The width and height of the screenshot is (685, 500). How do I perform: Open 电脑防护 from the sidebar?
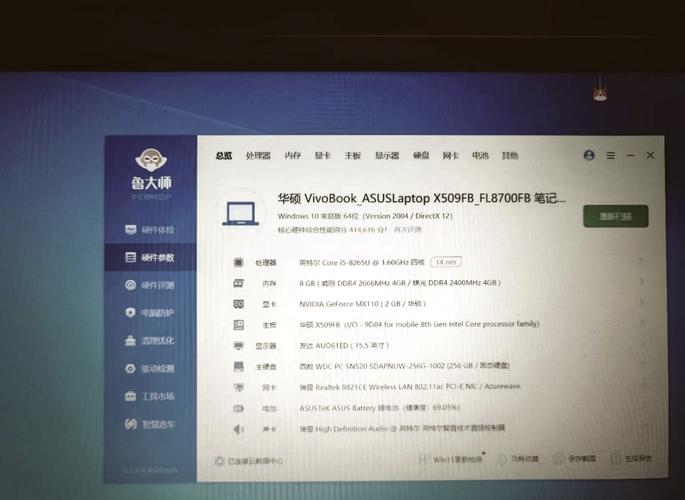pyautogui.click(x=150, y=313)
